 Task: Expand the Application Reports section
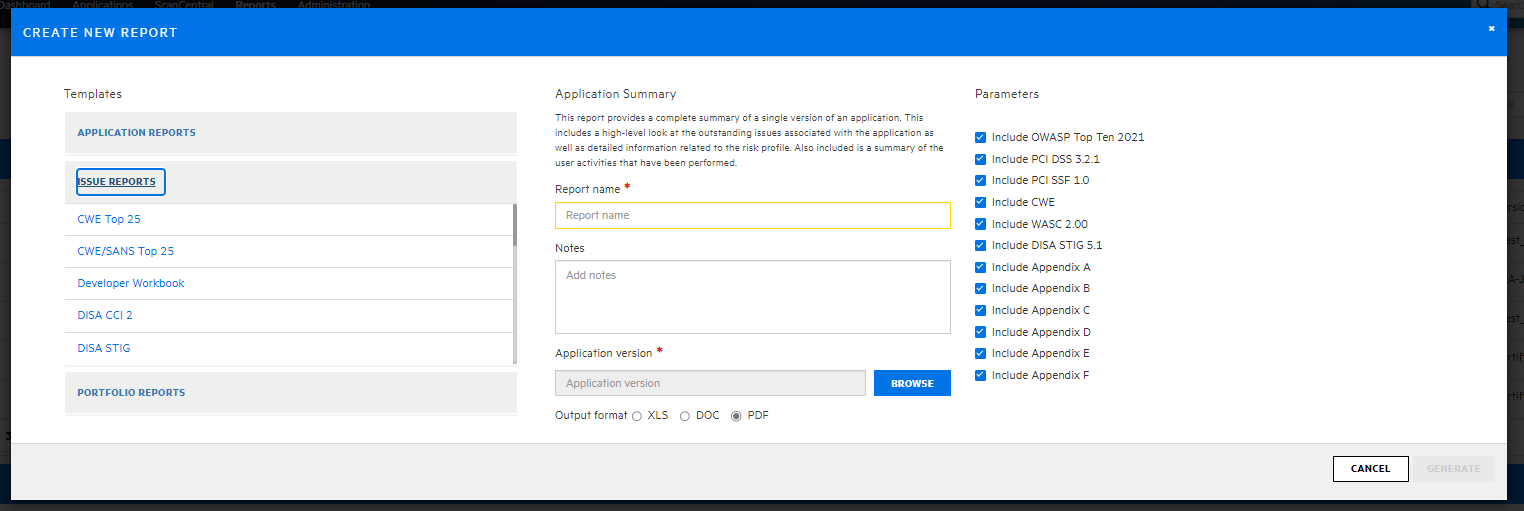pyautogui.click(x=137, y=133)
